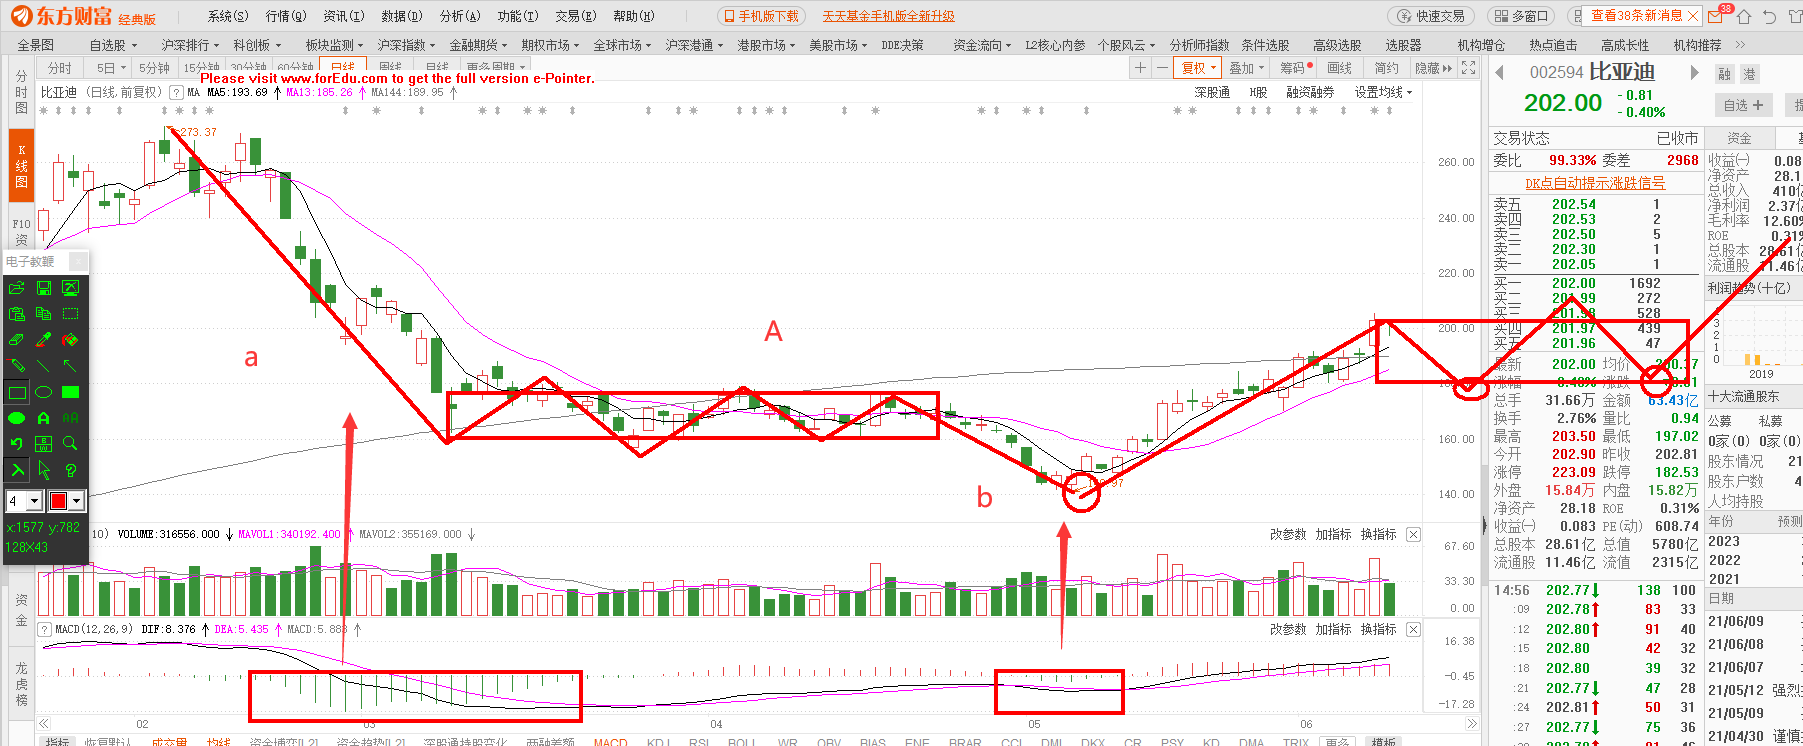Select the text A tool in palette
The width and height of the screenshot is (1803, 746).
pyautogui.click(x=44, y=418)
